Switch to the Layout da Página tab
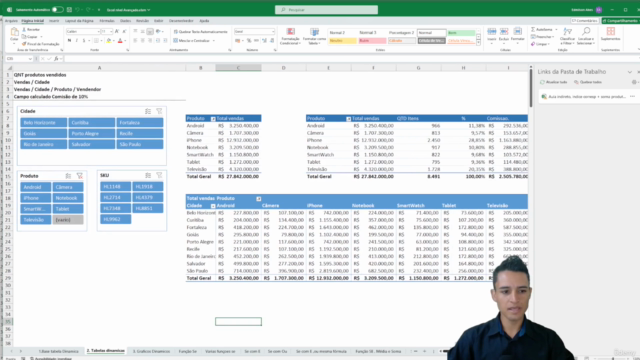 tap(79, 20)
